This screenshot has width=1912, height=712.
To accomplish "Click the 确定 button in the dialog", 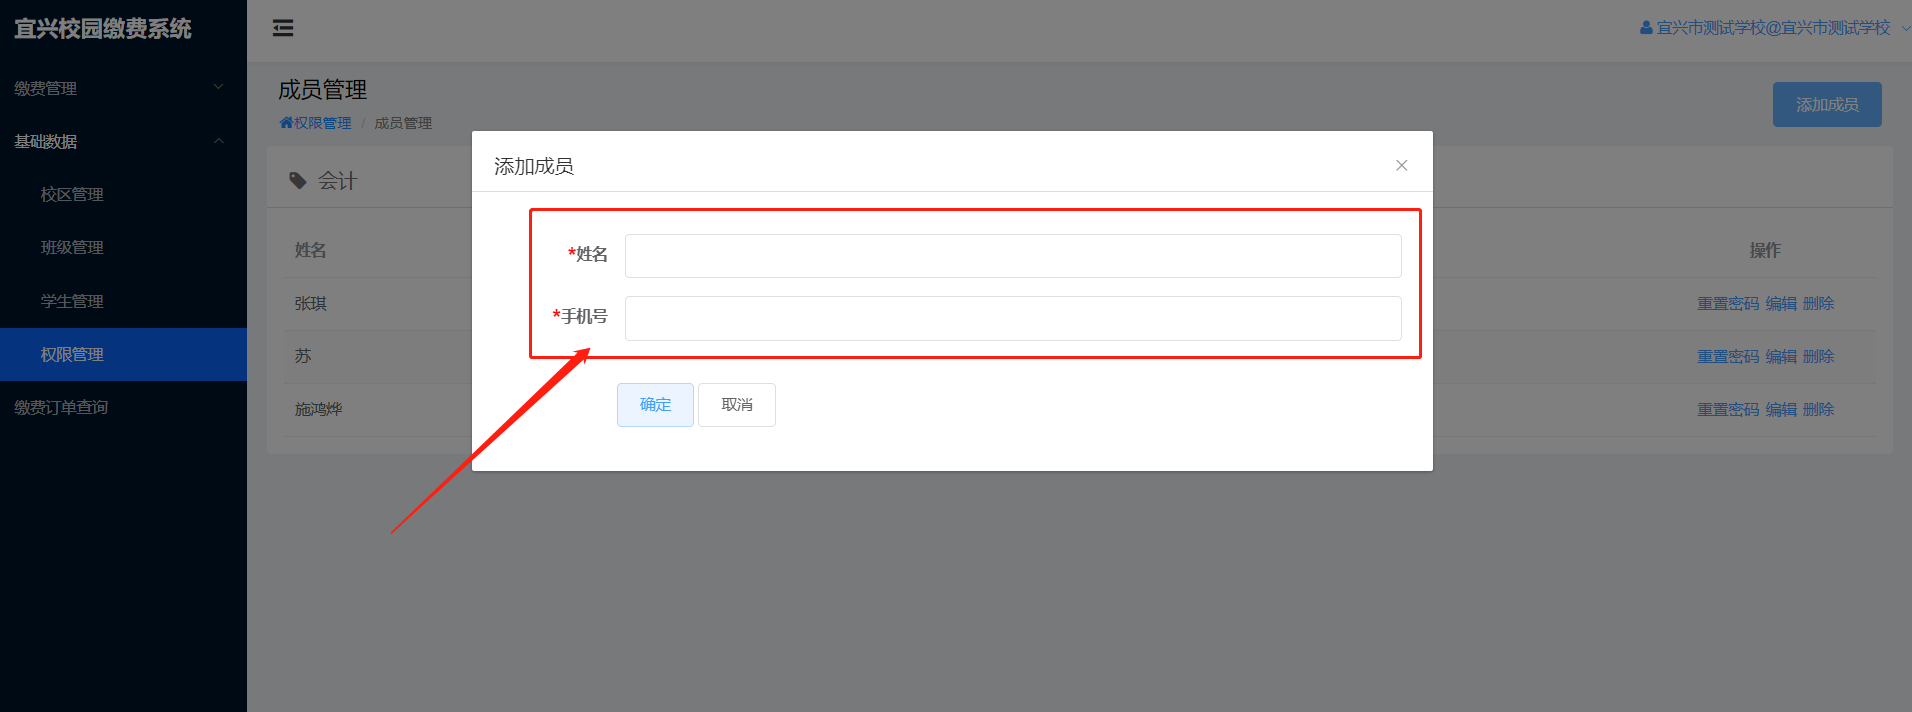I will (x=655, y=405).
